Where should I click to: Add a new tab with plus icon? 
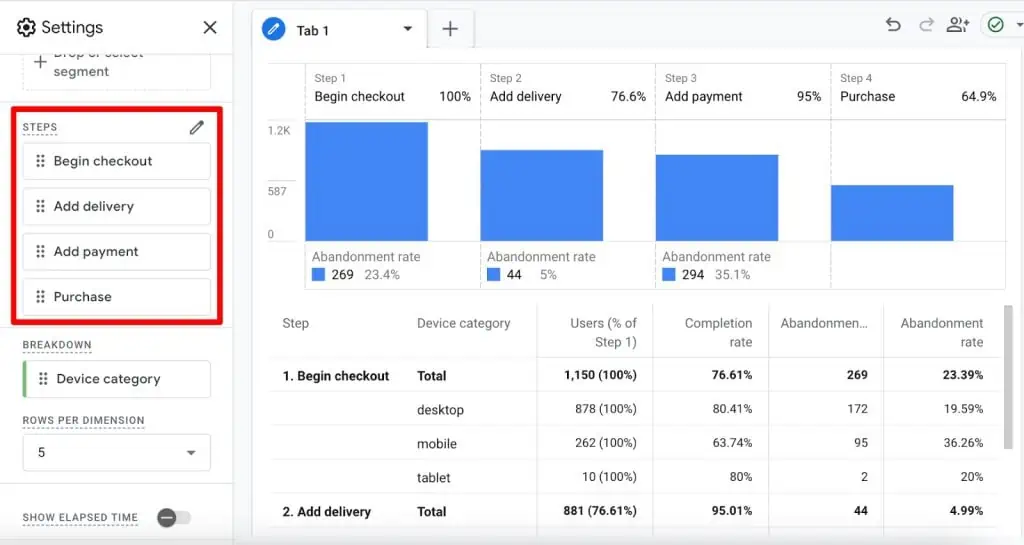coord(450,29)
